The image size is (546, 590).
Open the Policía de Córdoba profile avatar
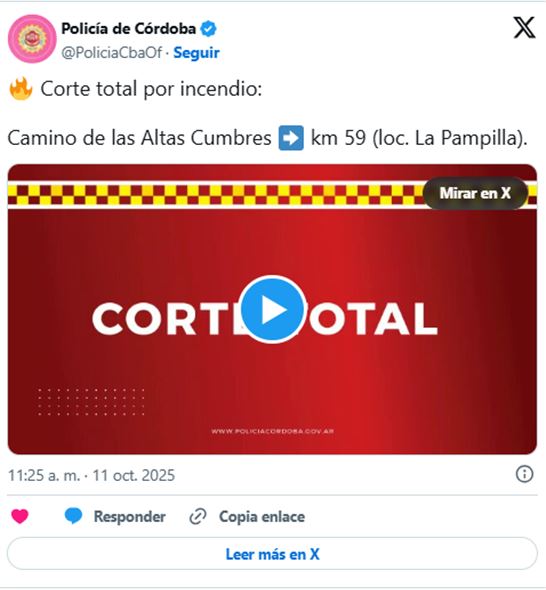[x=32, y=39]
